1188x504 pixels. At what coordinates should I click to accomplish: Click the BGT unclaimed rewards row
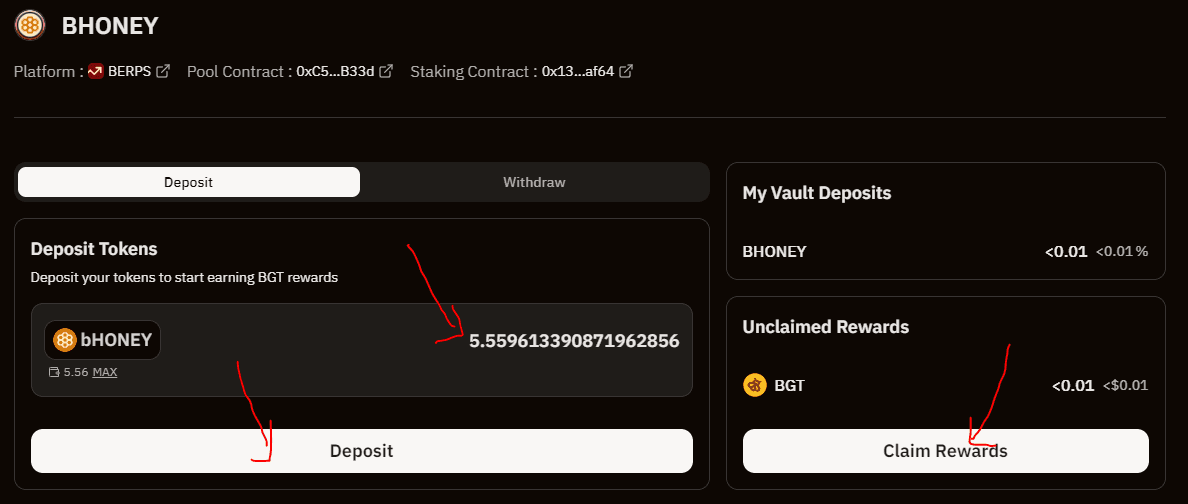[946, 385]
